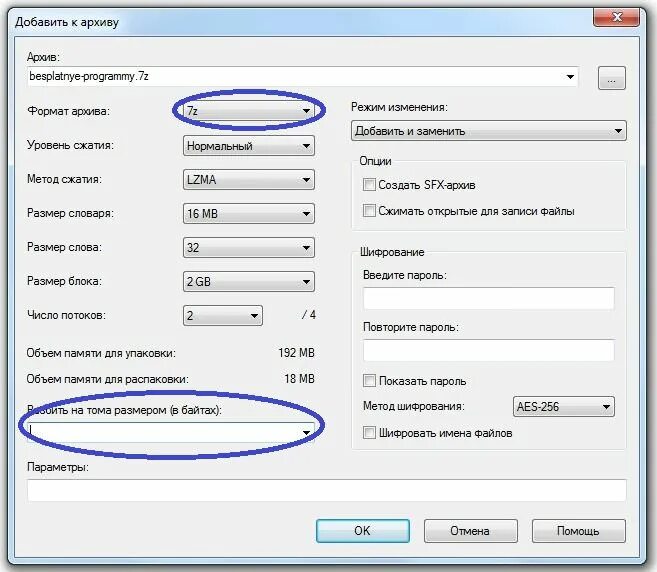Check the Показать пароль checkbox
The width and height of the screenshot is (657, 572).
pos(369,380)
